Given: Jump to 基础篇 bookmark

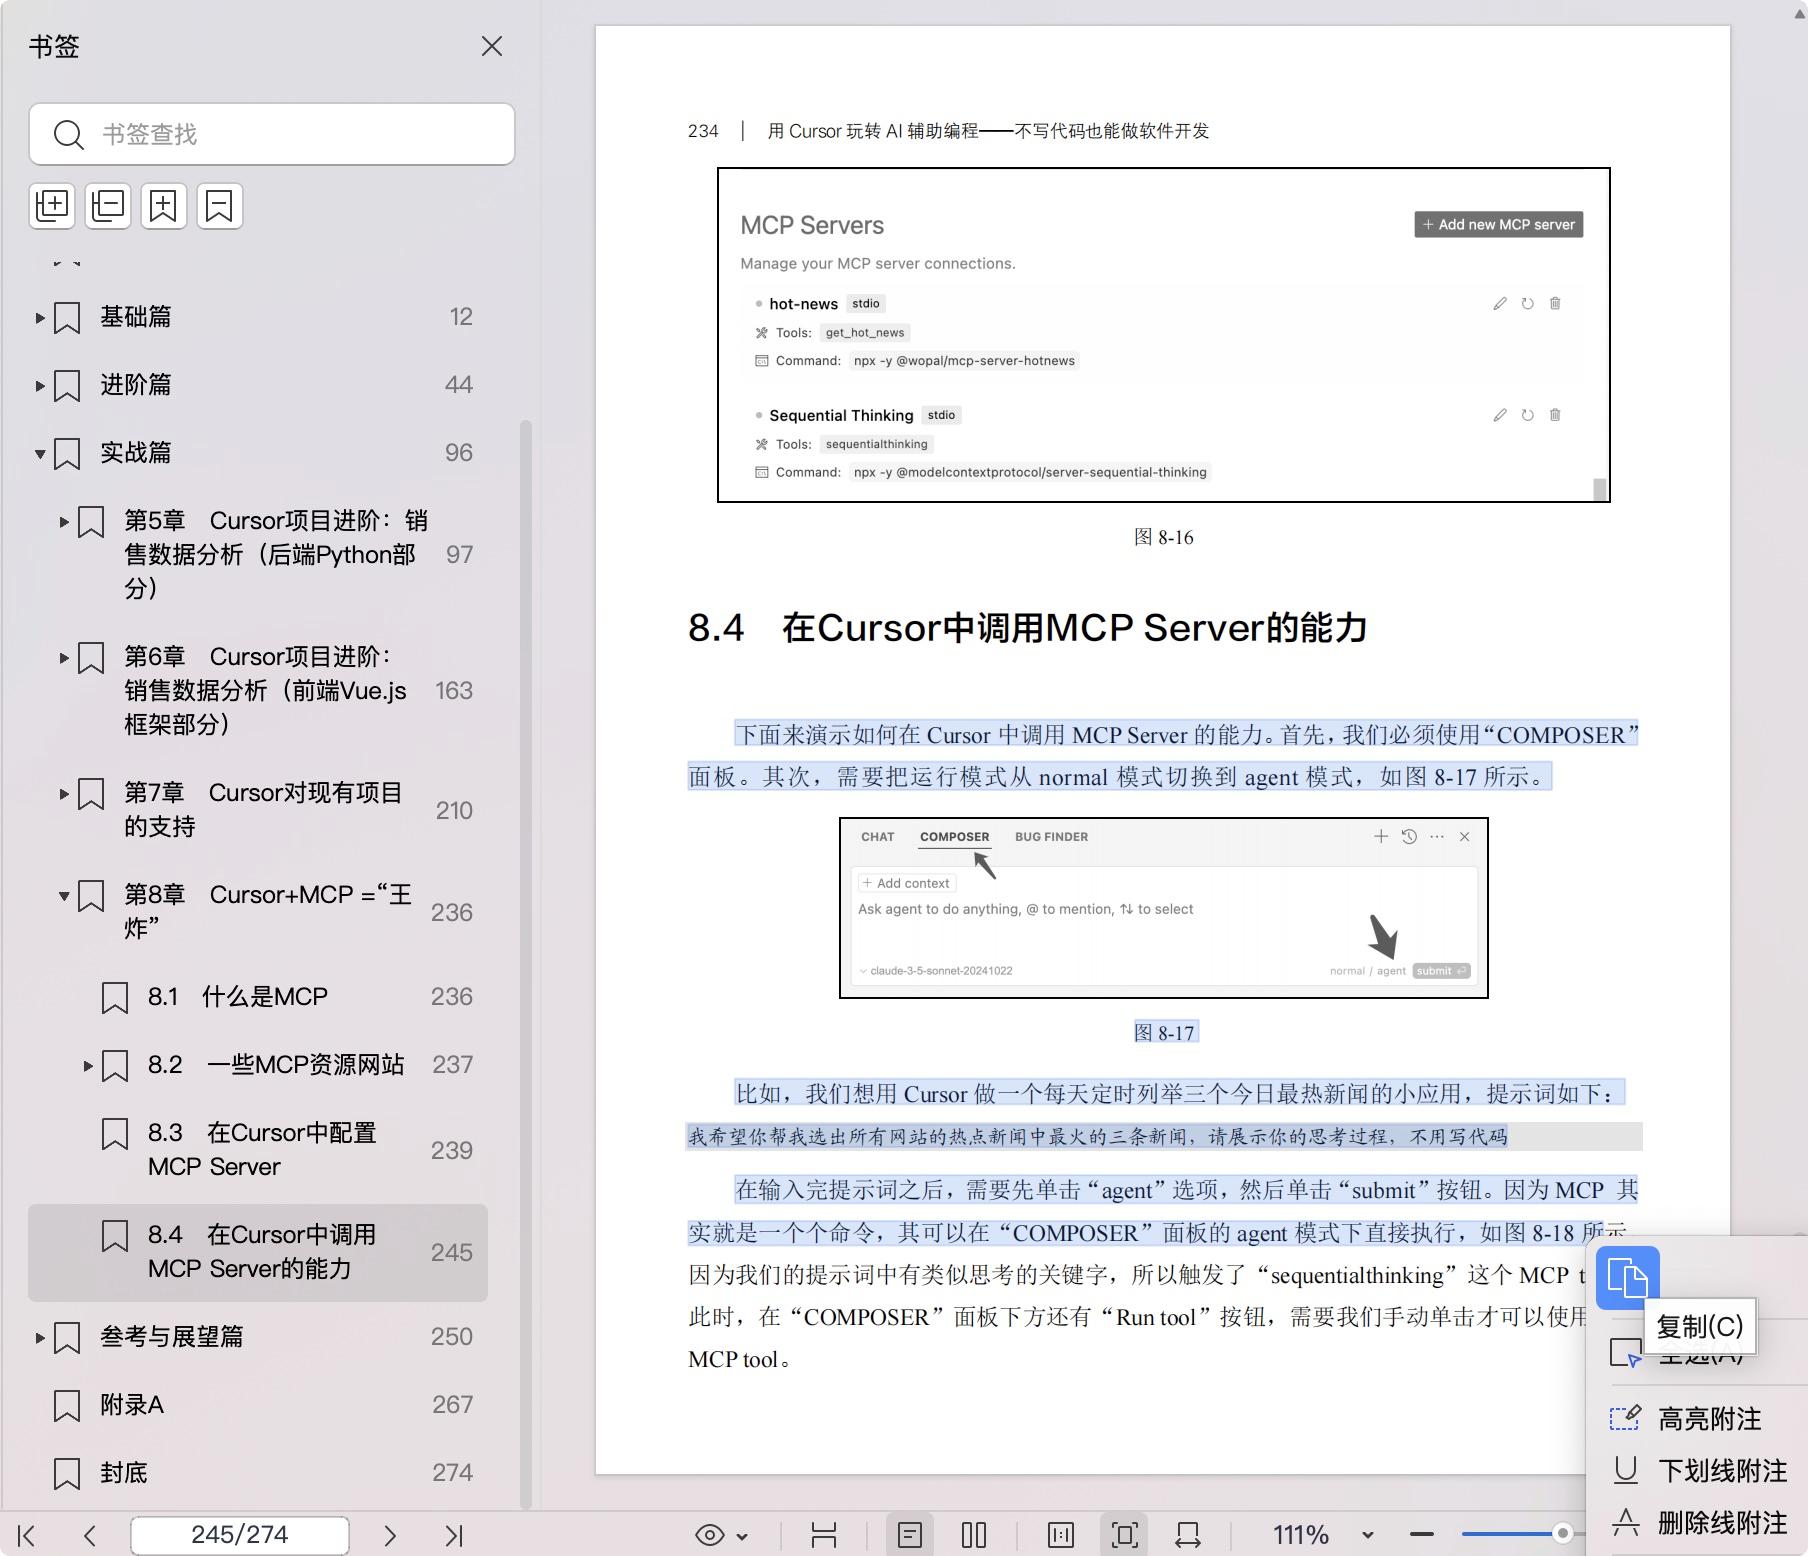Looking at the screenshot, I should (x=135, y=317).
